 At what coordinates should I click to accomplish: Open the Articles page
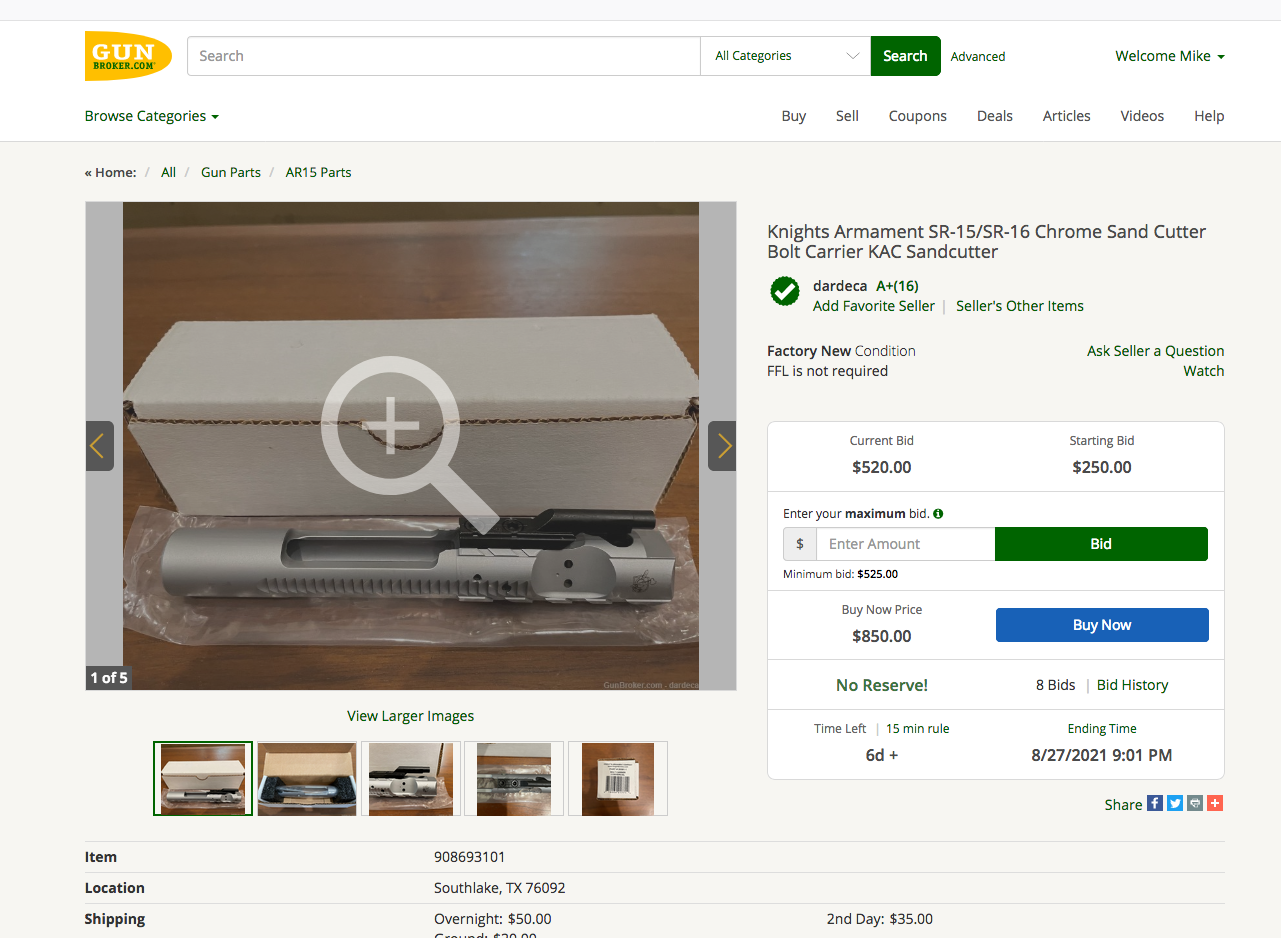pyautogui.click(x=1067, y=116)
